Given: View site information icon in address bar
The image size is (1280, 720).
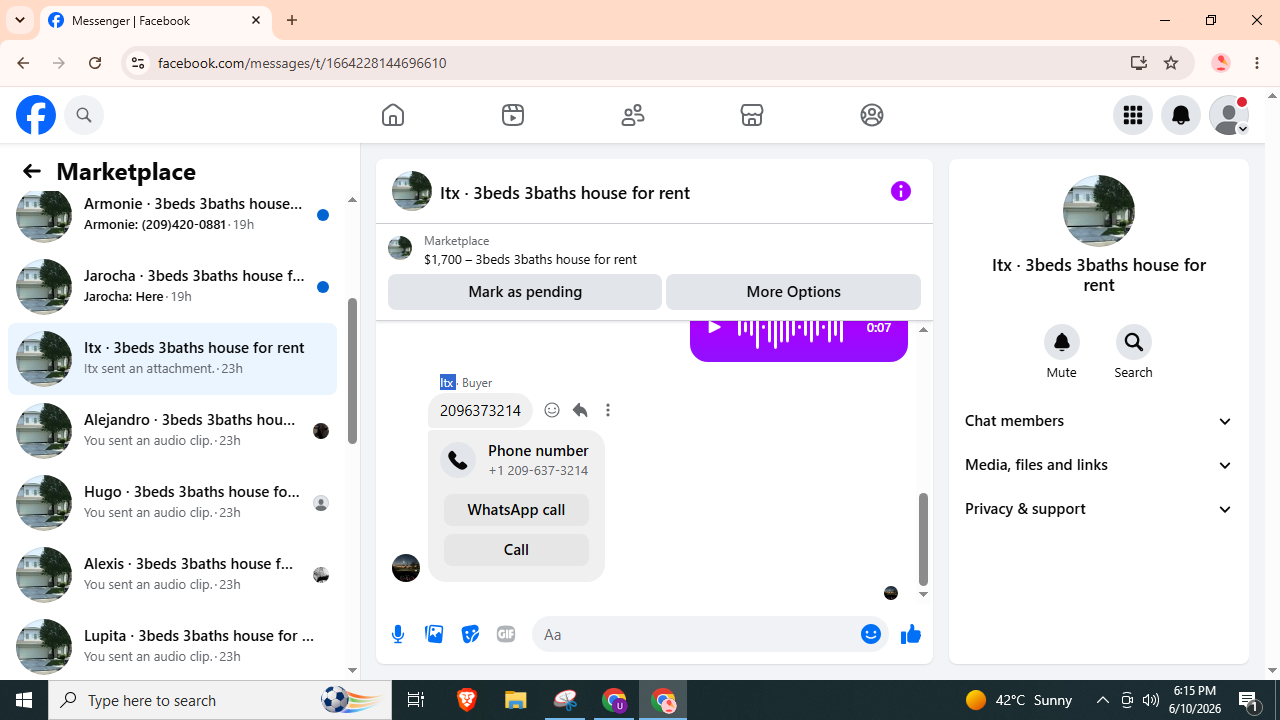Looking at the screenshot, I should (138, 63).
